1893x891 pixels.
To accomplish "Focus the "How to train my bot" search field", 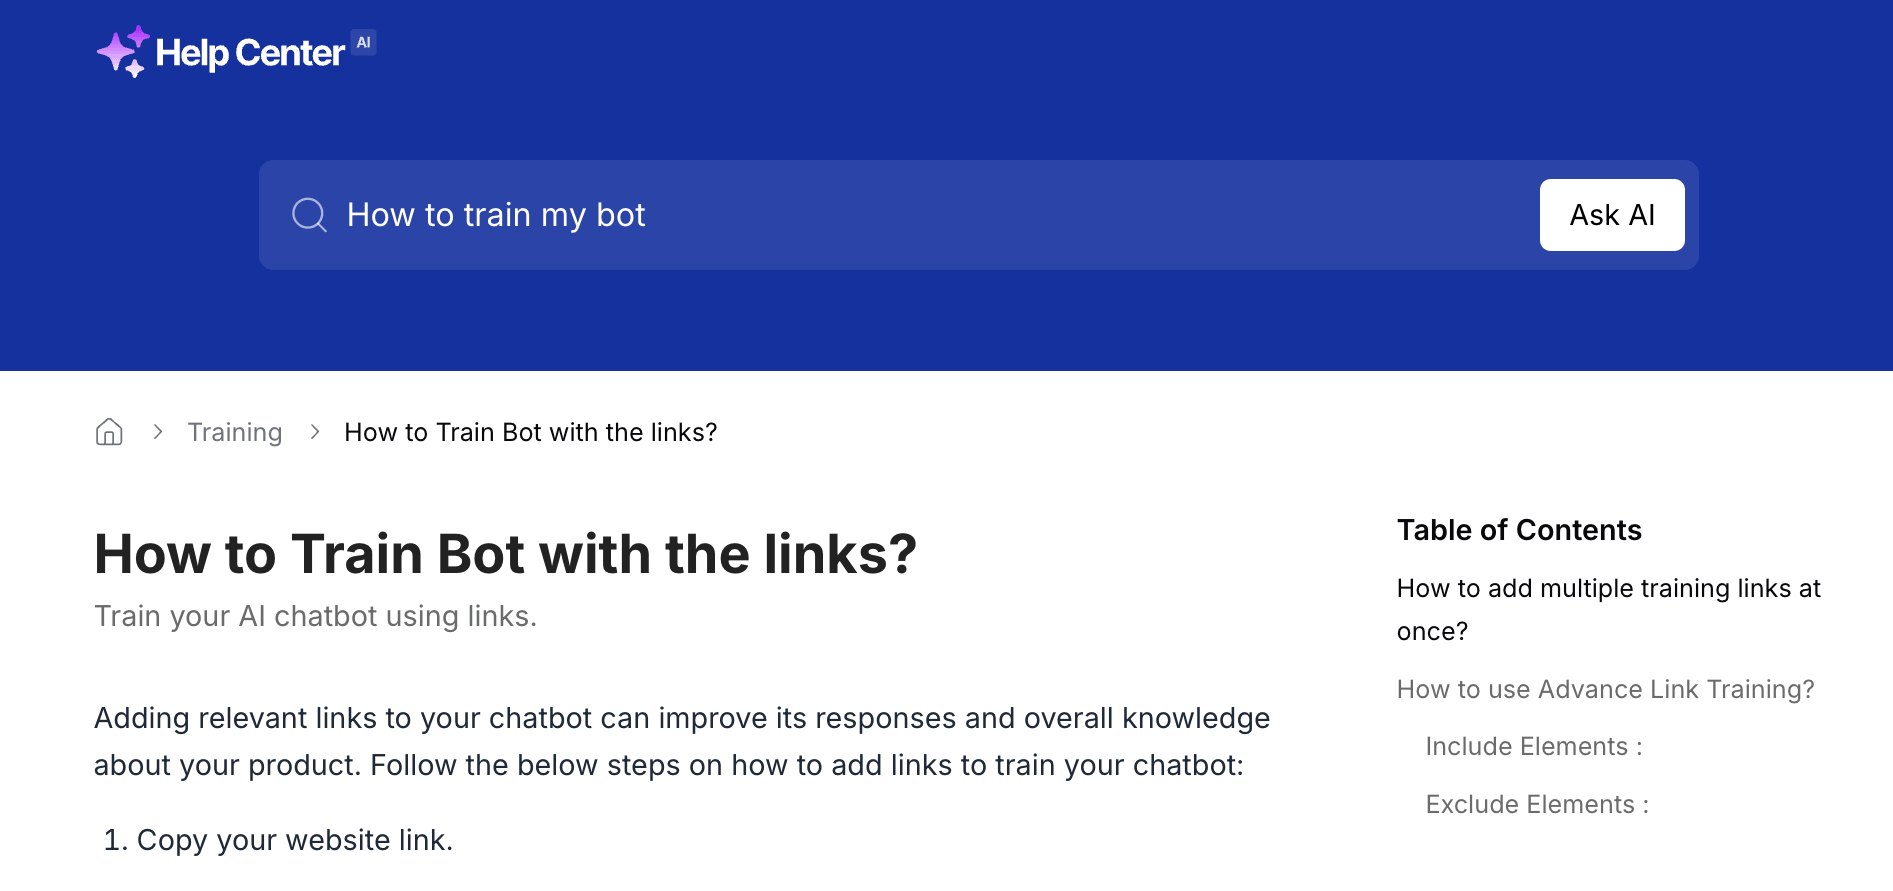I will [x=900, y=215].
